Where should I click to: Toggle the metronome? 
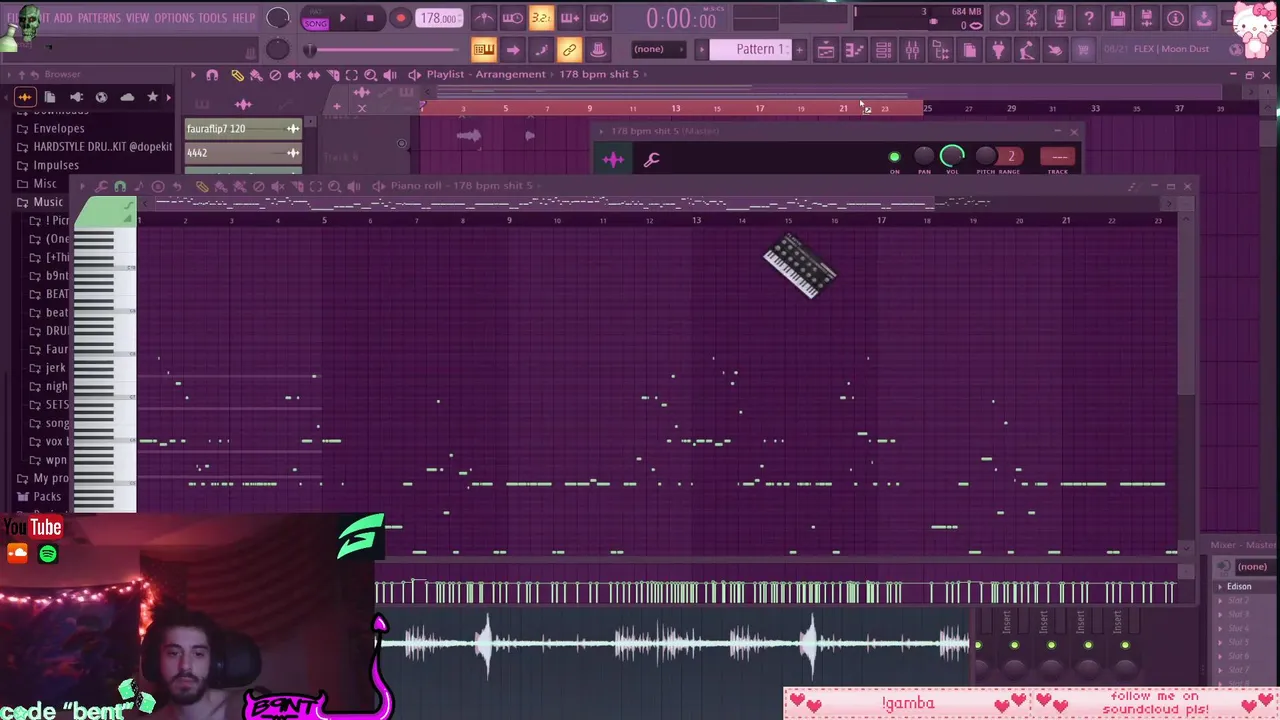pos(483,18)
